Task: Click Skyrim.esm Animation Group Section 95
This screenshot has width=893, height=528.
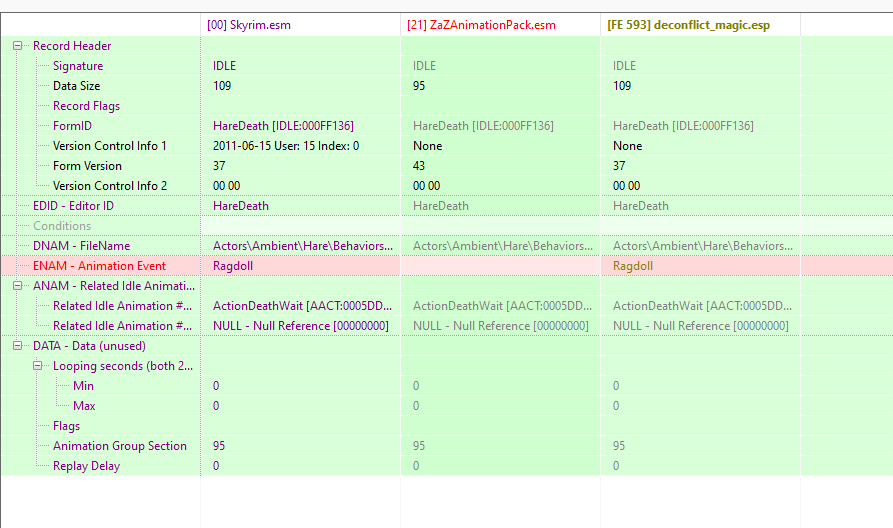Action: pyautogui.click(x=219, y=445)
